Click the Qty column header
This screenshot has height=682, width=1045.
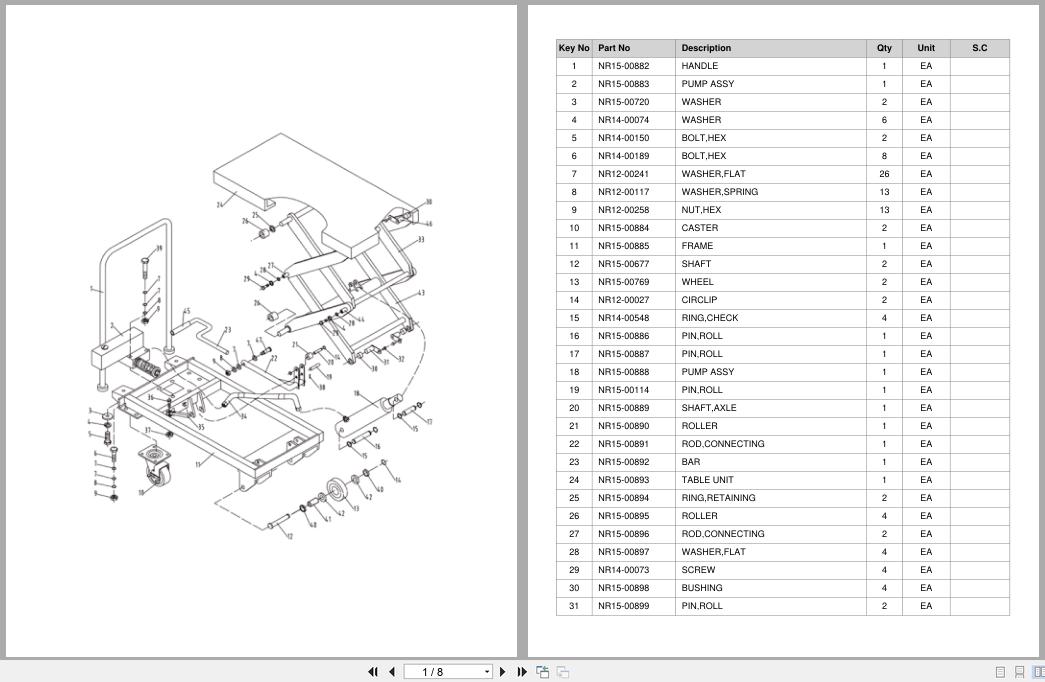click(x=884, y=48)
